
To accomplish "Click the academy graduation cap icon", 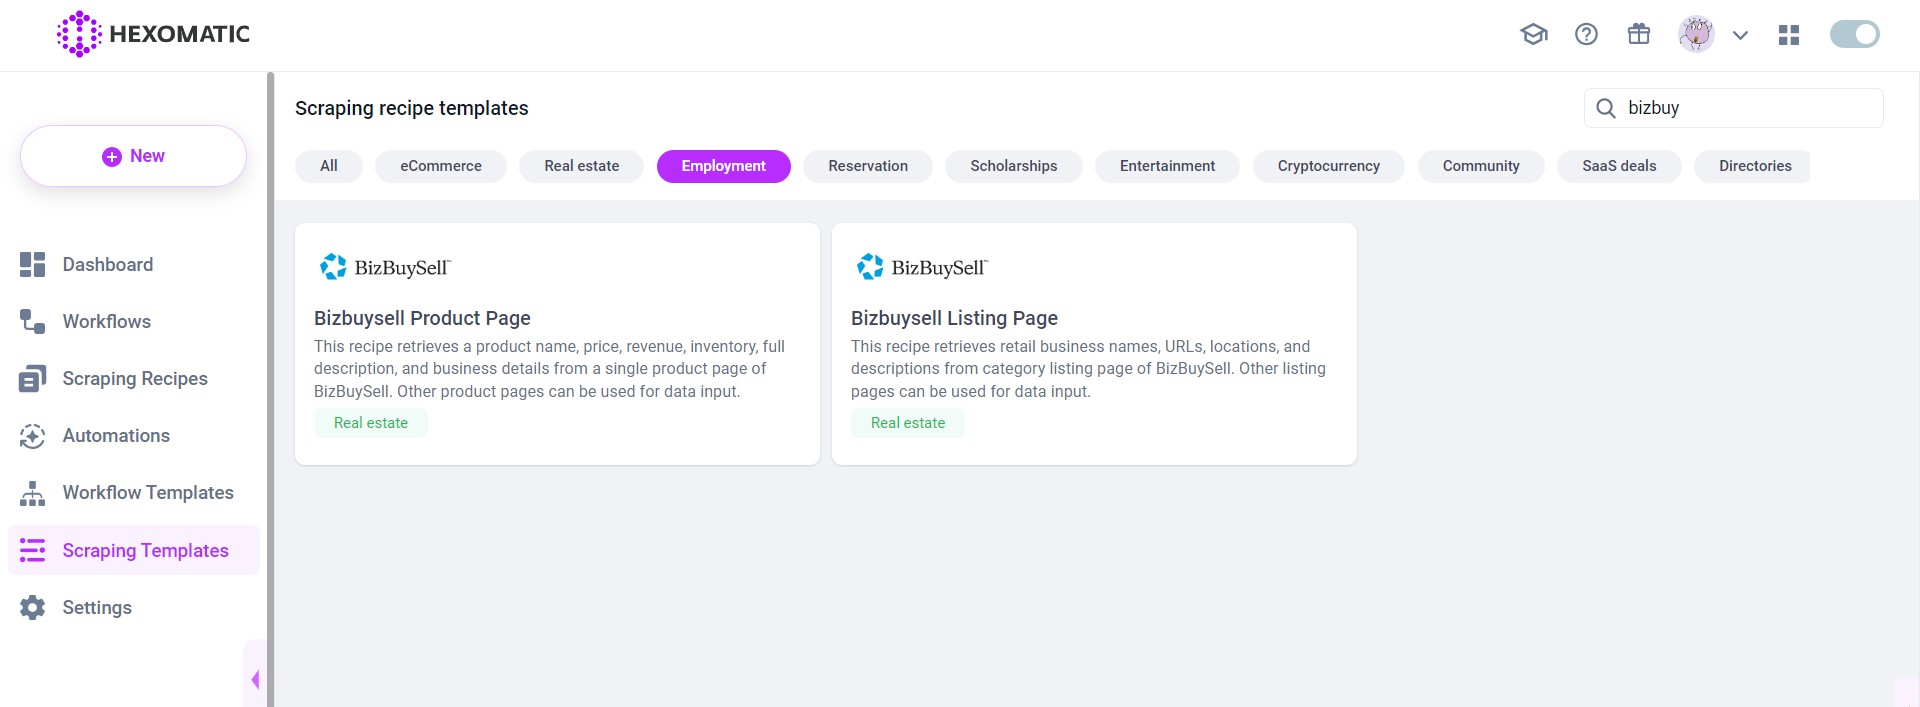I will 1533,35.
